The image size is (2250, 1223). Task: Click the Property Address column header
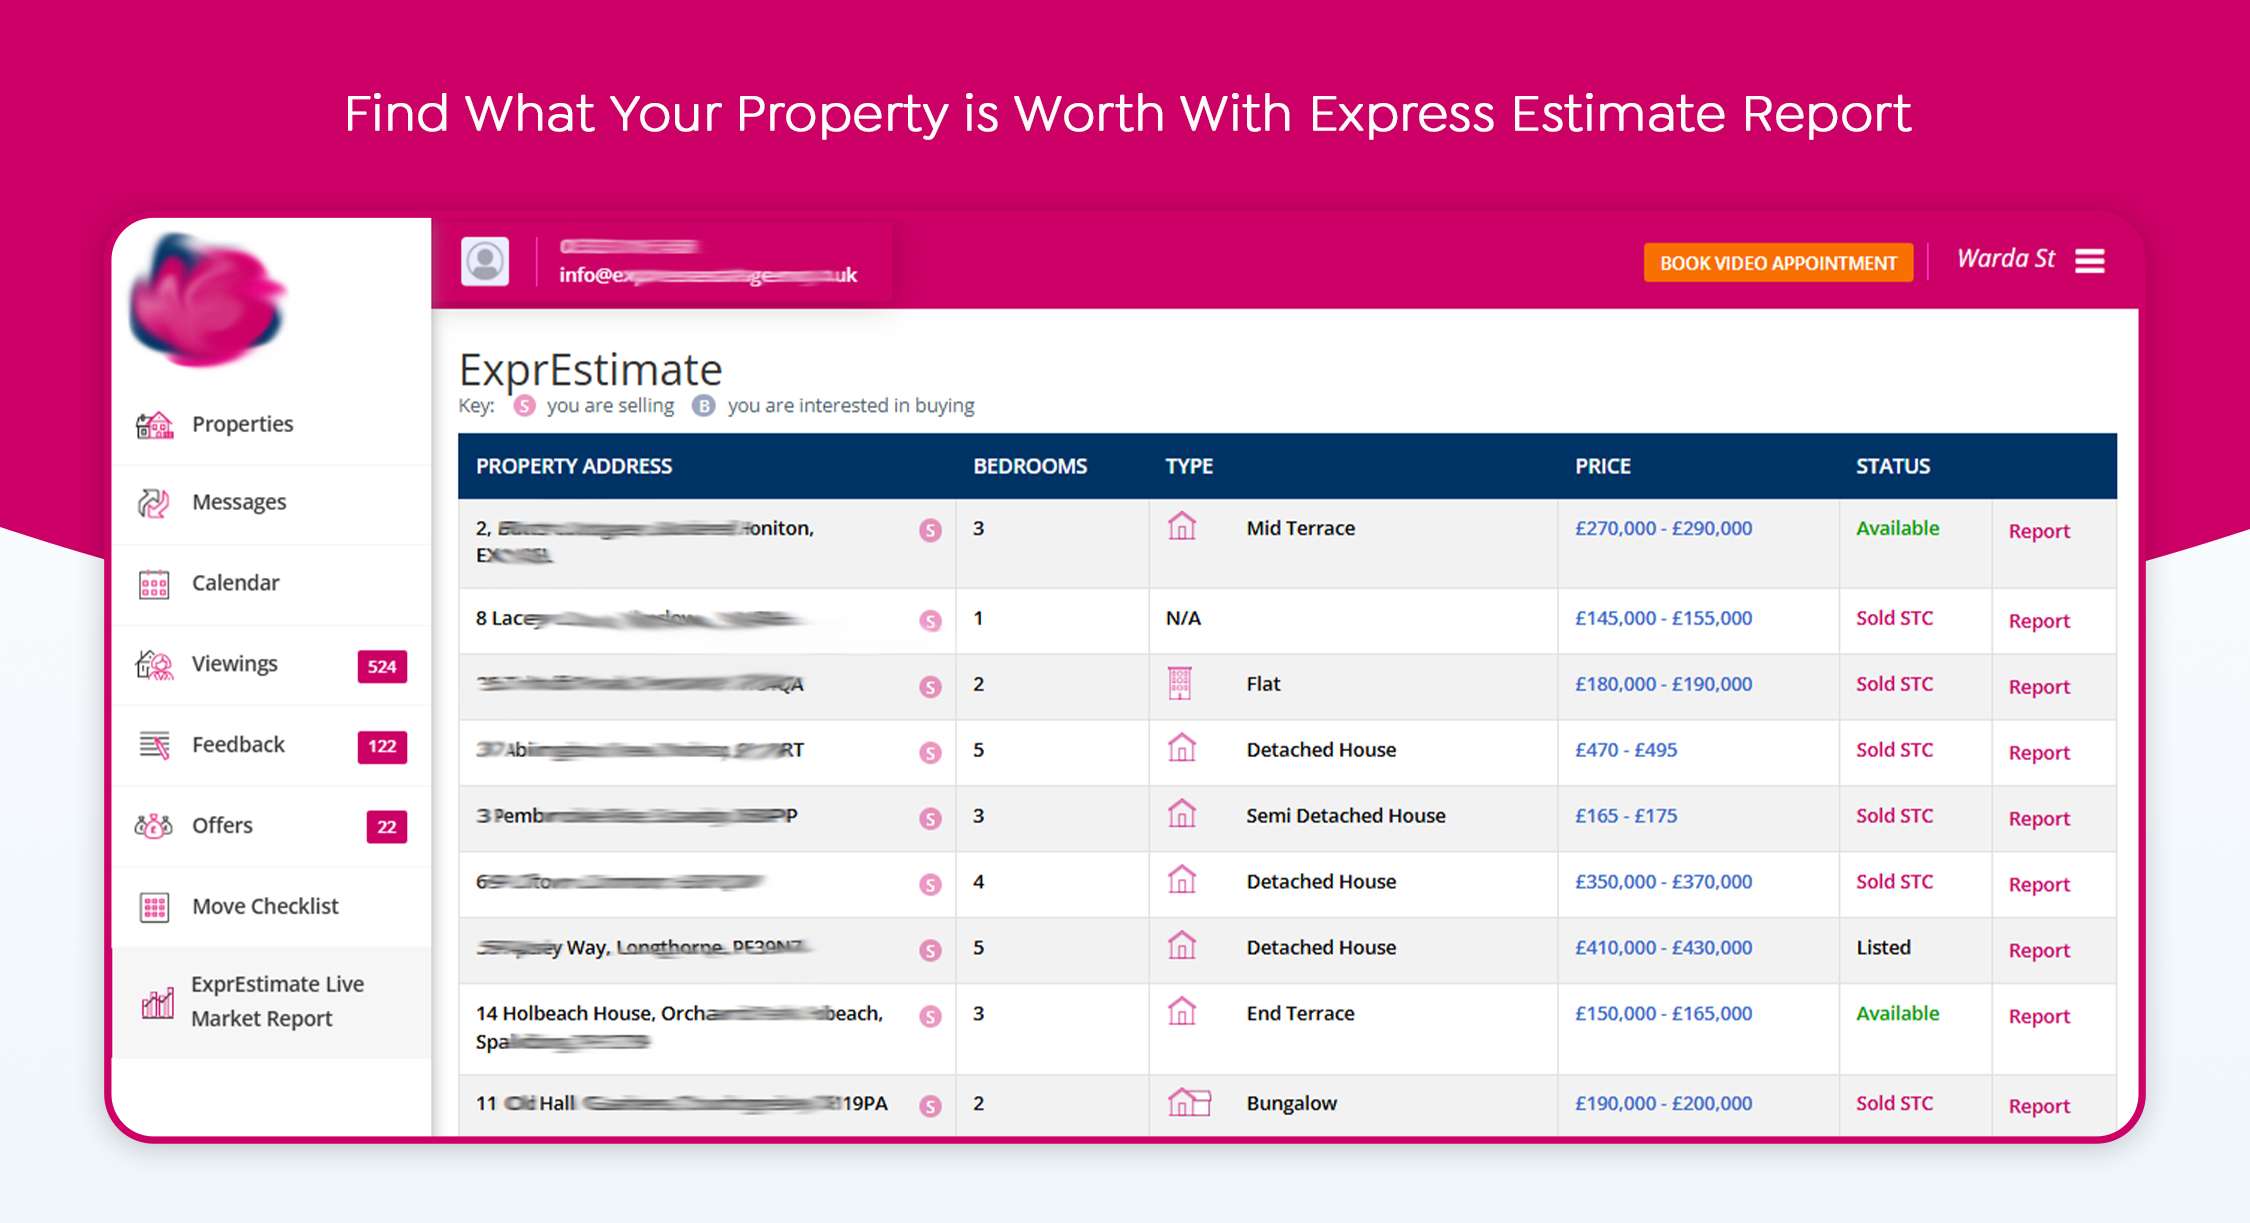pos(574,466)
